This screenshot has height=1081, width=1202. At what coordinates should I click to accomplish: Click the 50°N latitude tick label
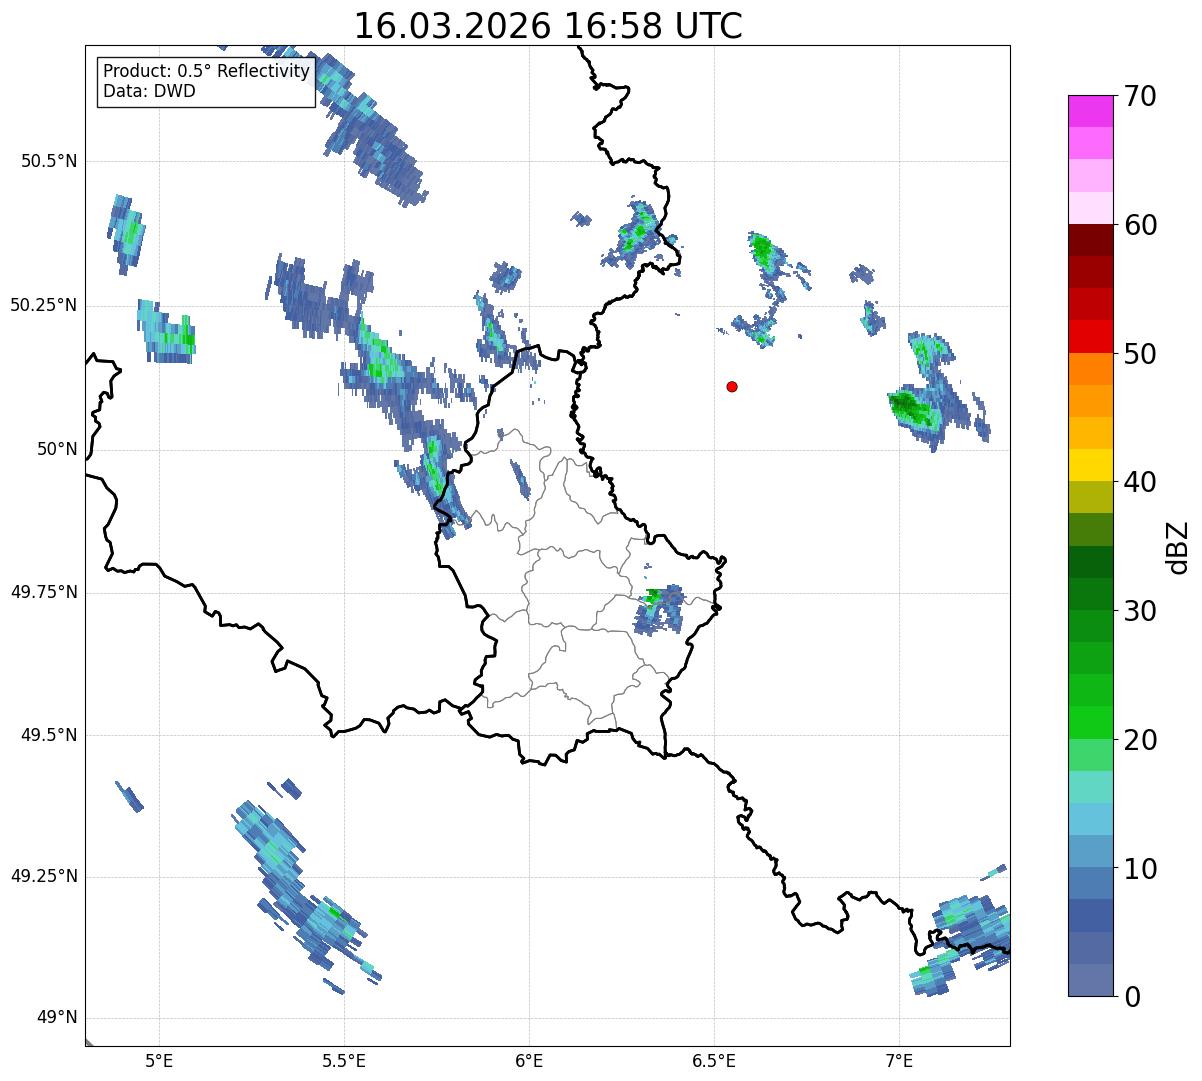(57, 449)
